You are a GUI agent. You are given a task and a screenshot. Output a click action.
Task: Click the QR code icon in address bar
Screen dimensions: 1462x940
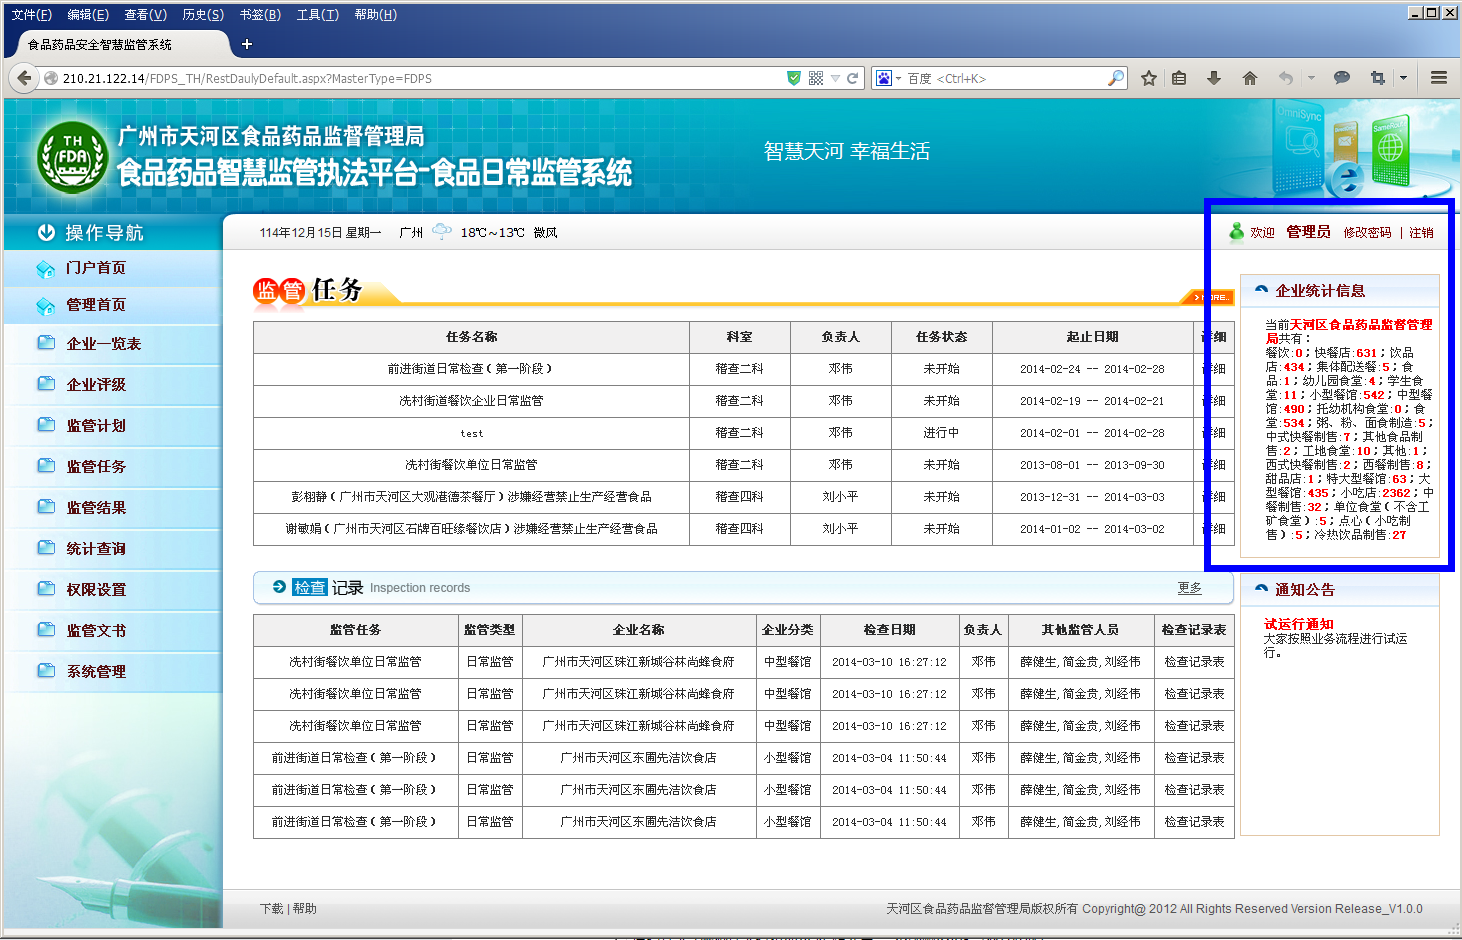pyautogui.click(x=816, y=78)
